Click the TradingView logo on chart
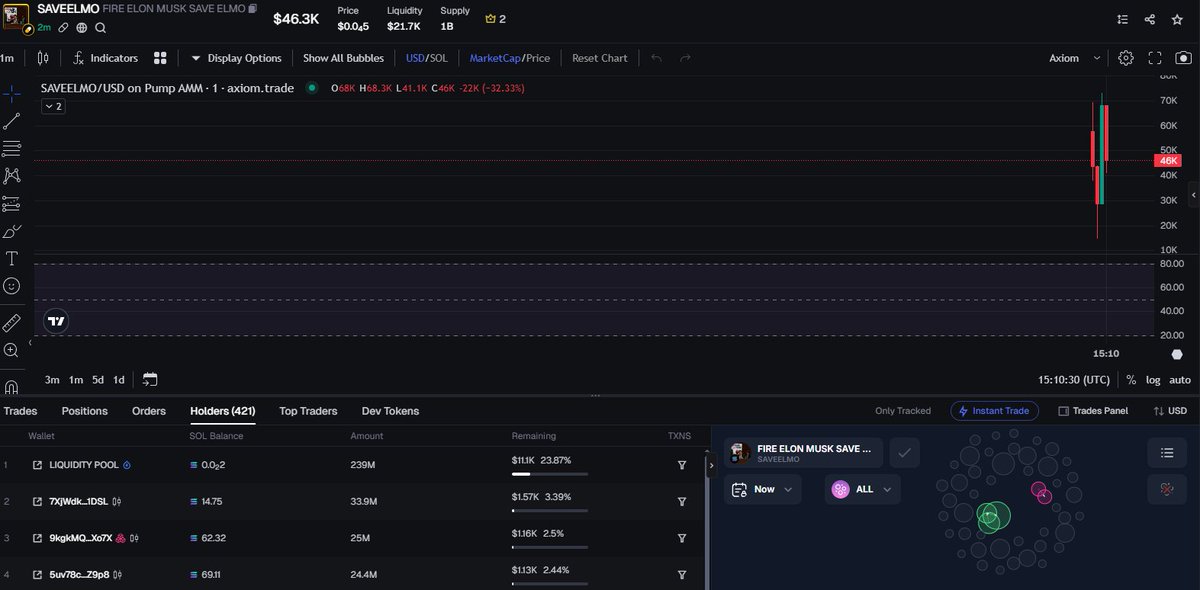The width and height of the screenshot is (1200, 590). 56,321
